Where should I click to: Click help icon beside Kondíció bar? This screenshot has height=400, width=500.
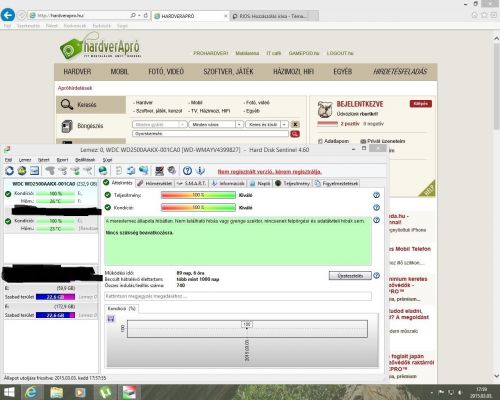[376, 208]
